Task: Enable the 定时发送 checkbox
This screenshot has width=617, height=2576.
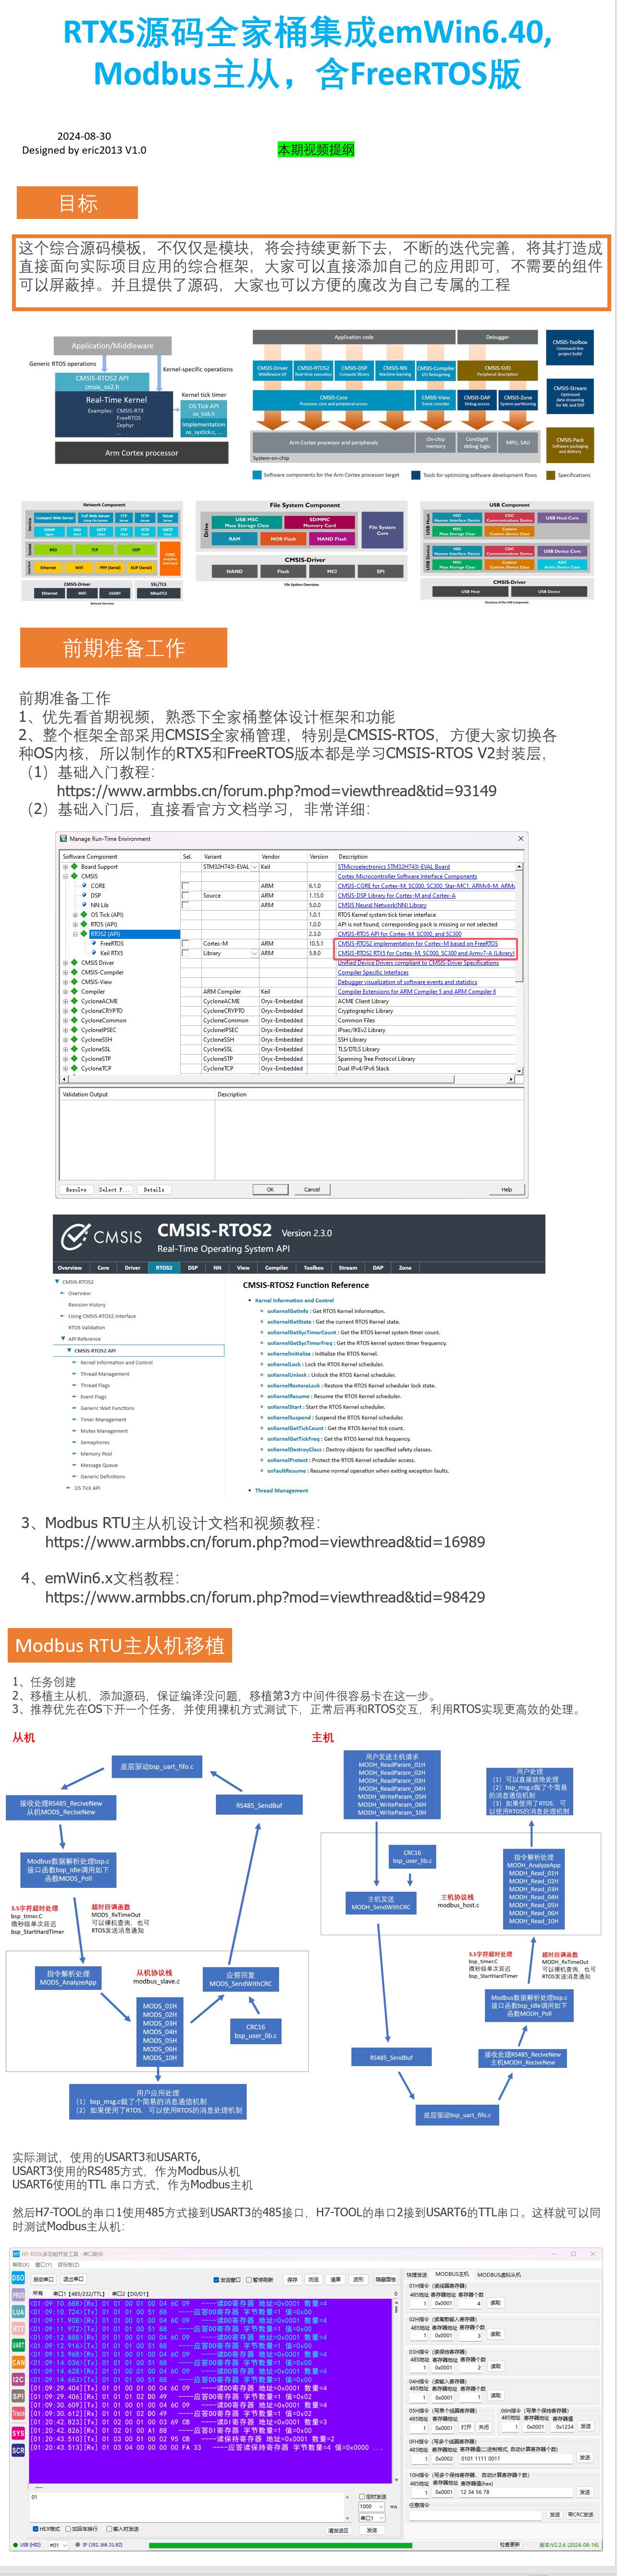Action: coord(362,2497)
